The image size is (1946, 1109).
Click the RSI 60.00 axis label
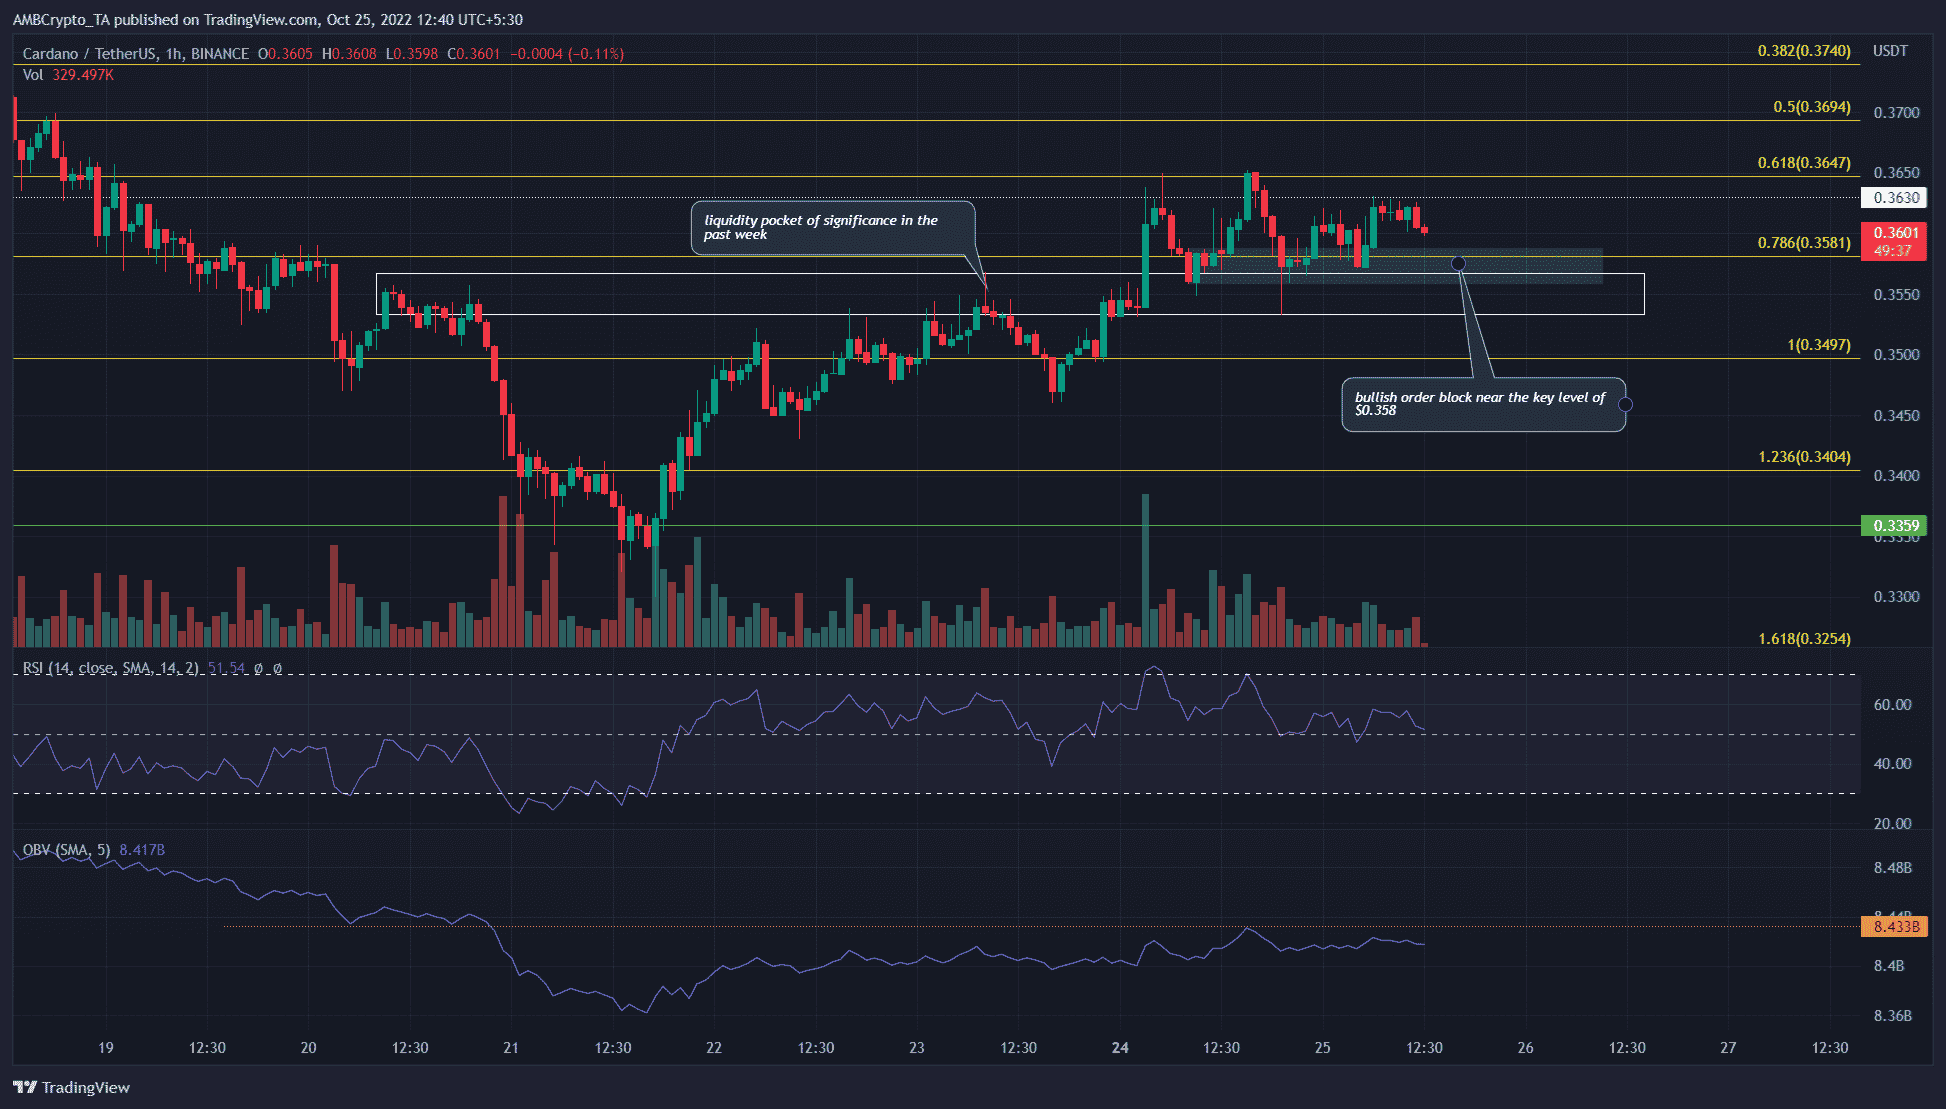[x=1892, y=705]
